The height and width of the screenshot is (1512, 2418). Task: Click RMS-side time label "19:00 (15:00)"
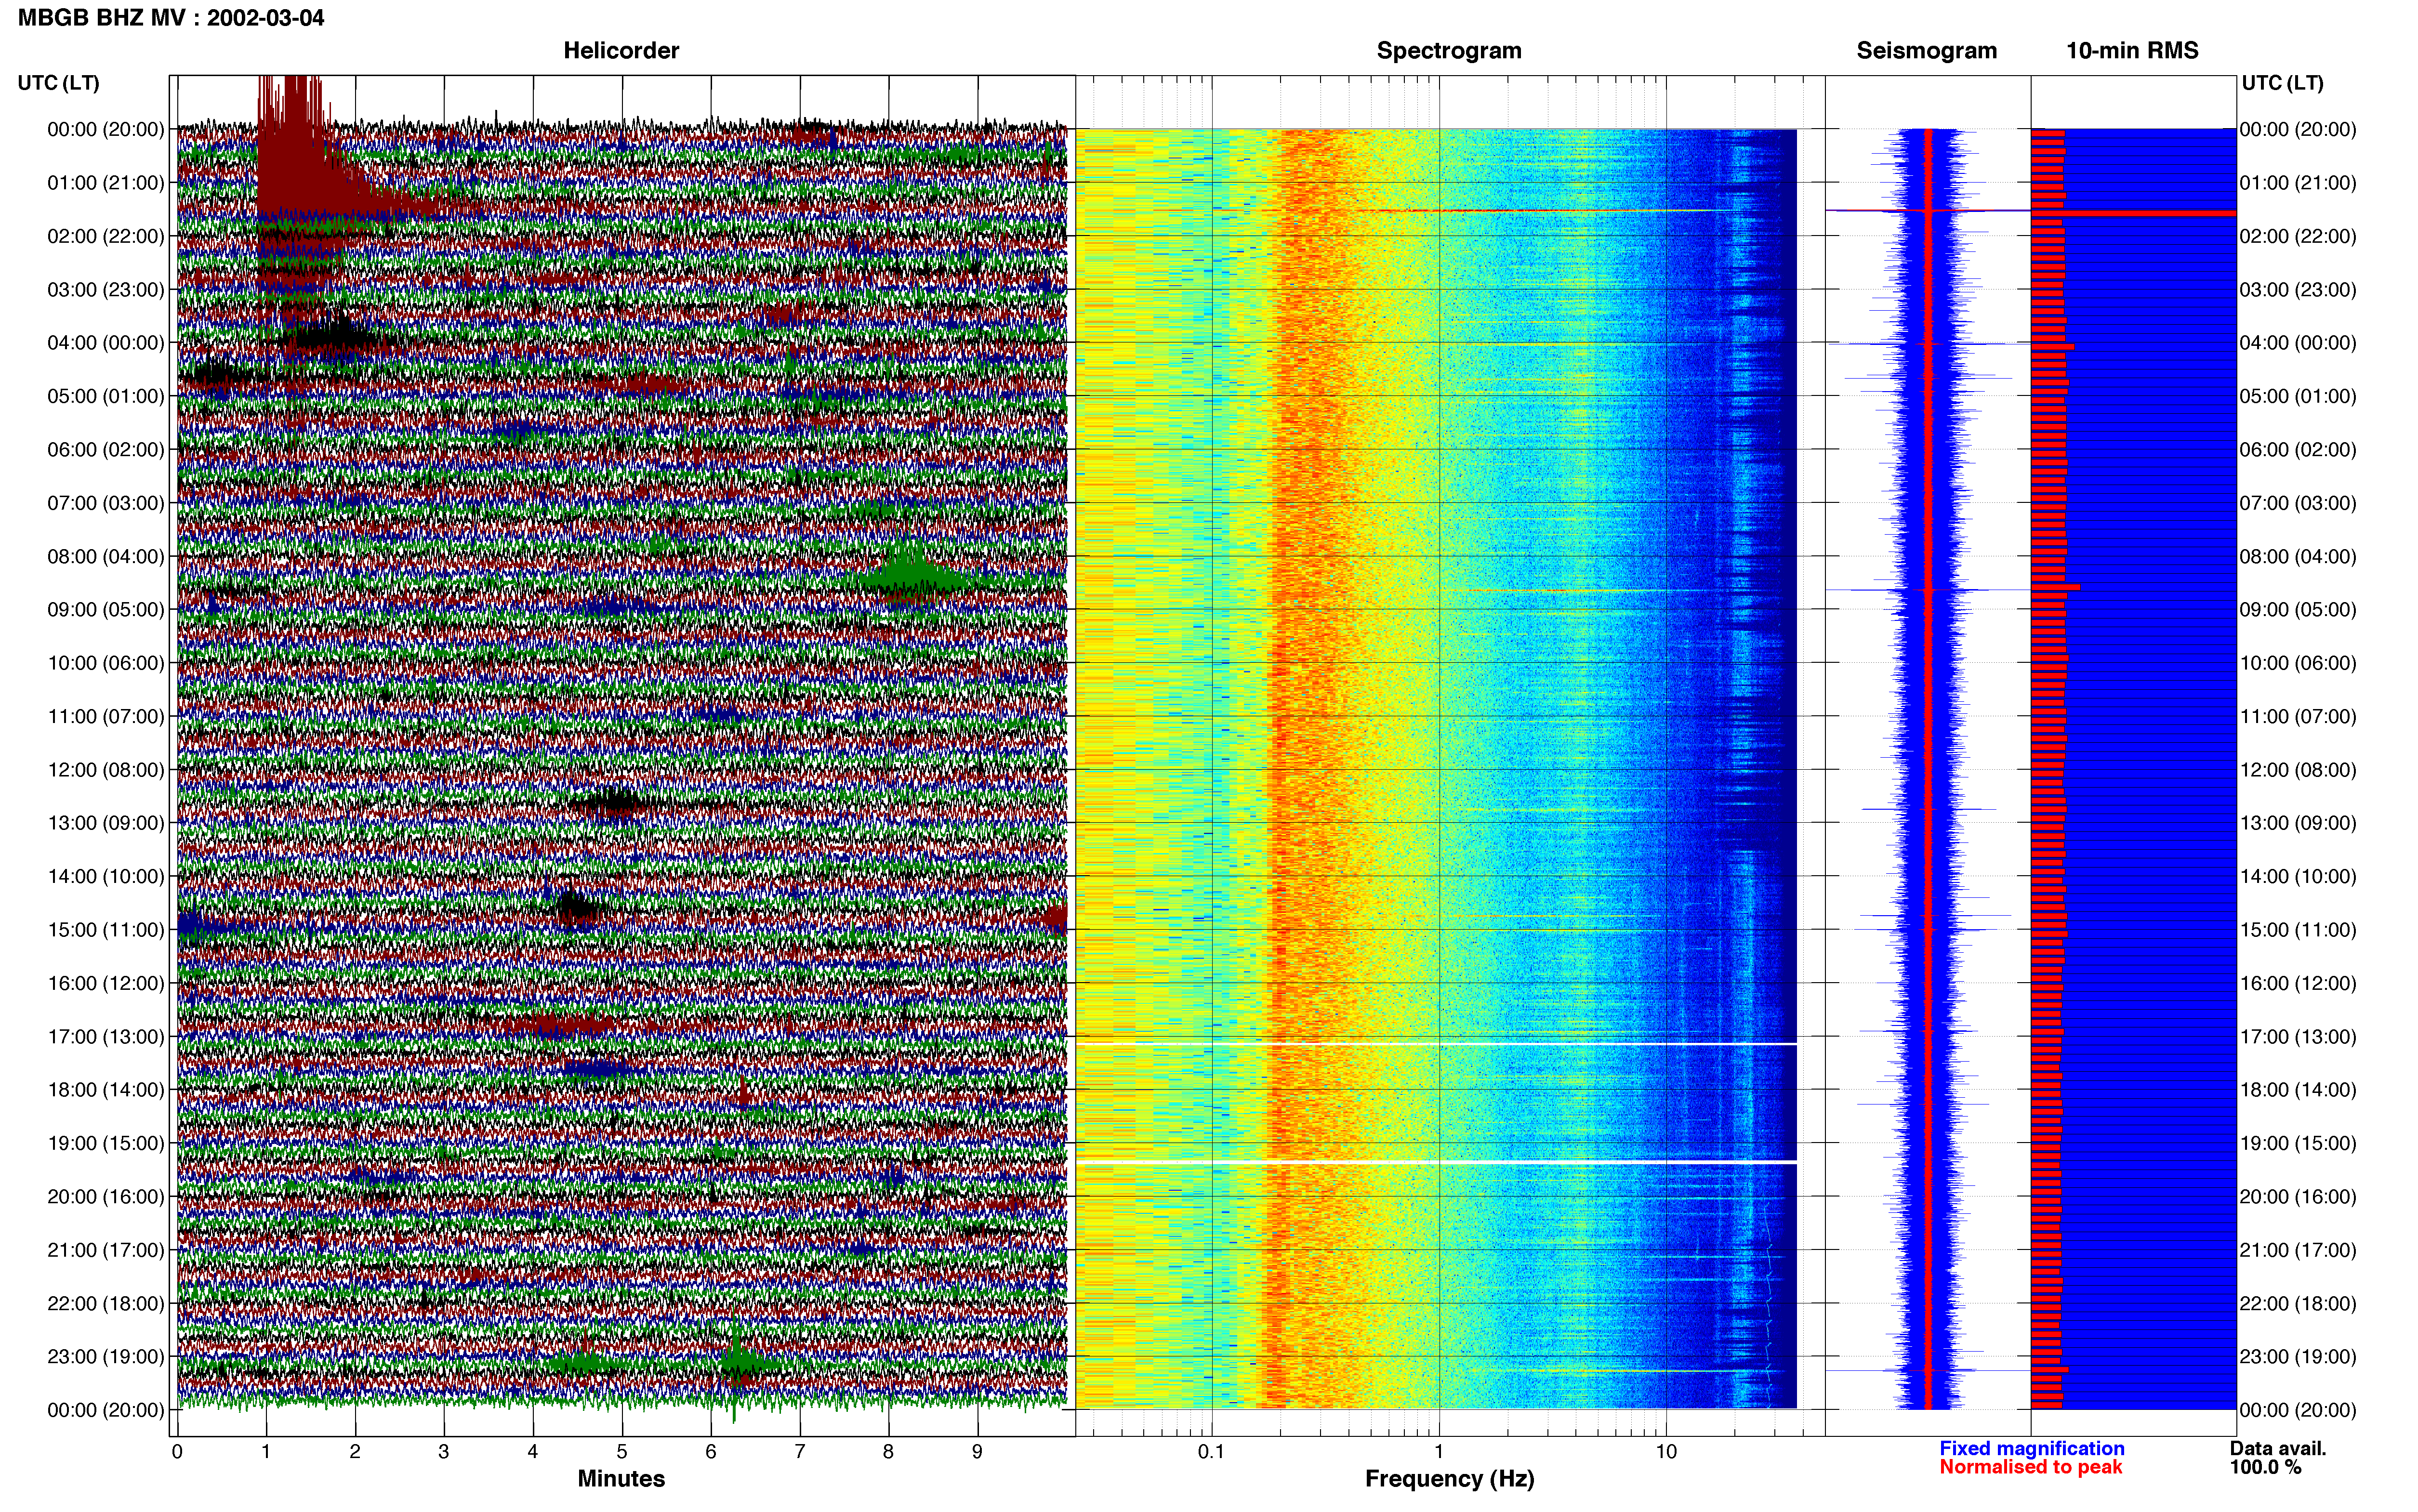(2298, 1143)
